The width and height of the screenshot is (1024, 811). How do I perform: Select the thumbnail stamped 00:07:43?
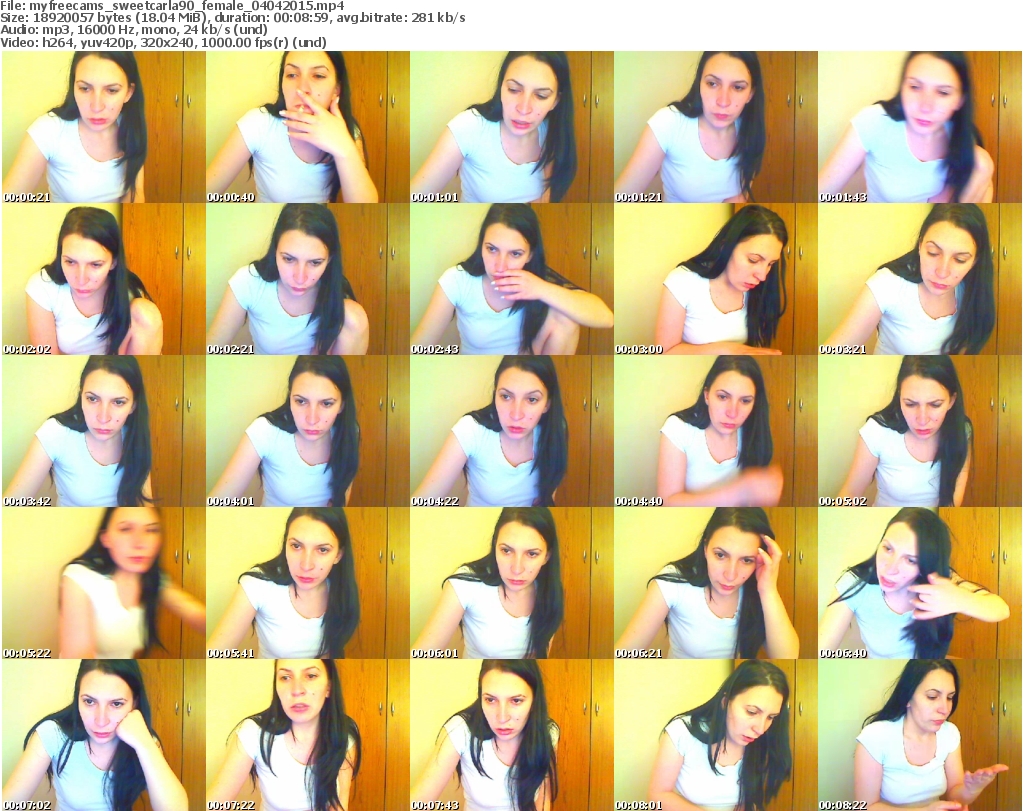pyautogui.click(x=512, y=735)
